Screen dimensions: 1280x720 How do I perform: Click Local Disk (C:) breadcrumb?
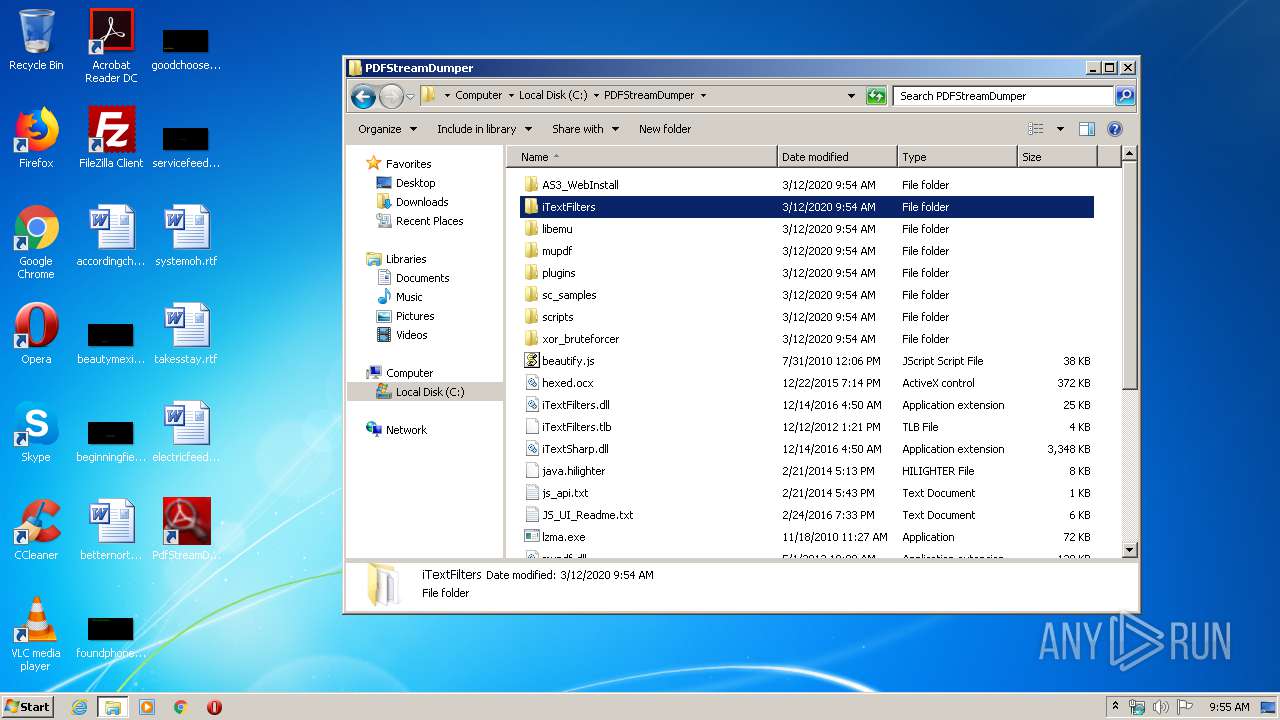pyautogui.click(x=553, y=96)
